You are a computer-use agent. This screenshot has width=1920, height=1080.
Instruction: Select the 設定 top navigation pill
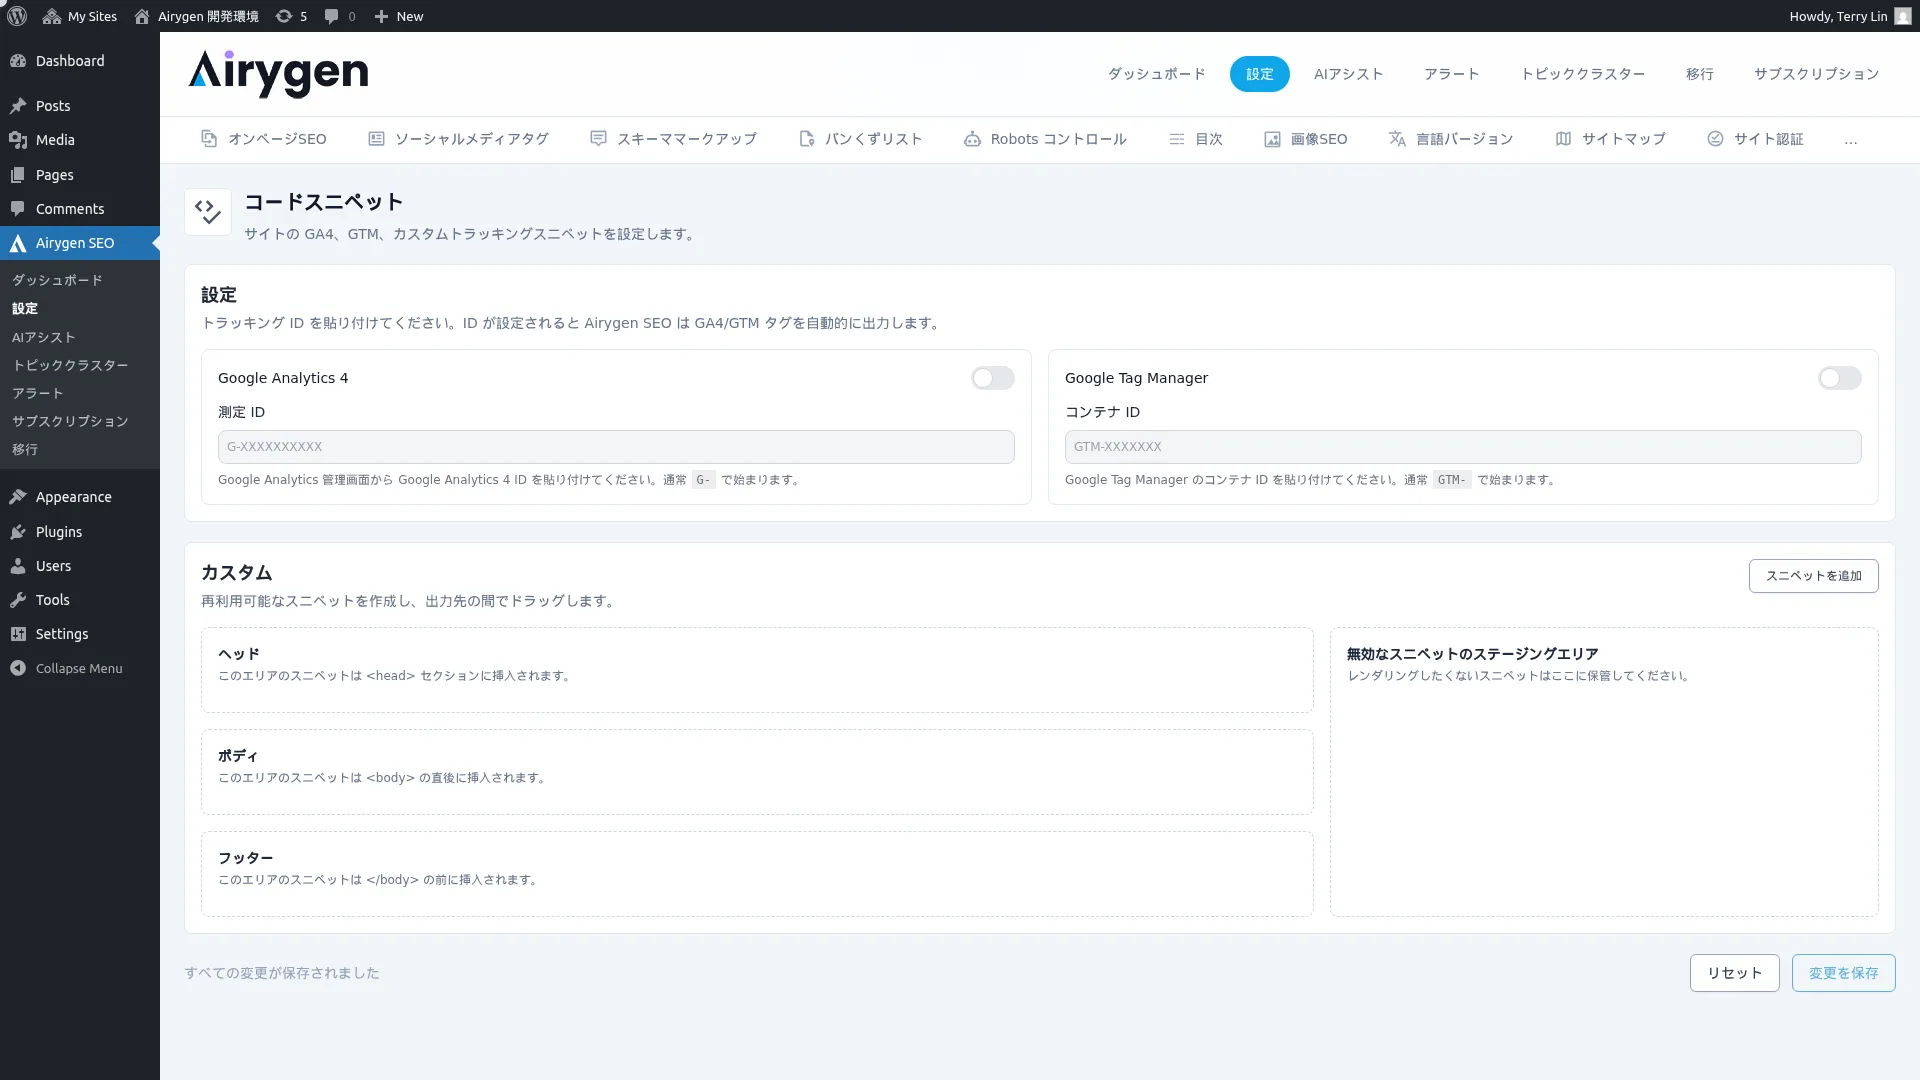coord(1259,74)
